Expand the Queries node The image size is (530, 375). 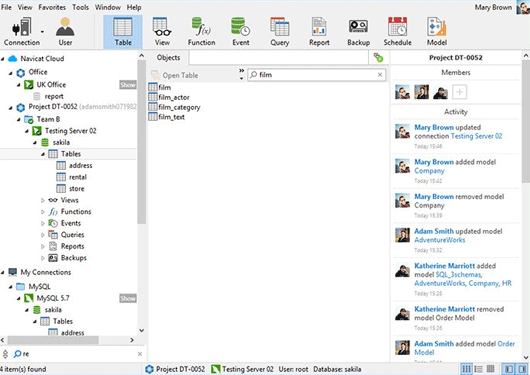click(x=43, y=235)
